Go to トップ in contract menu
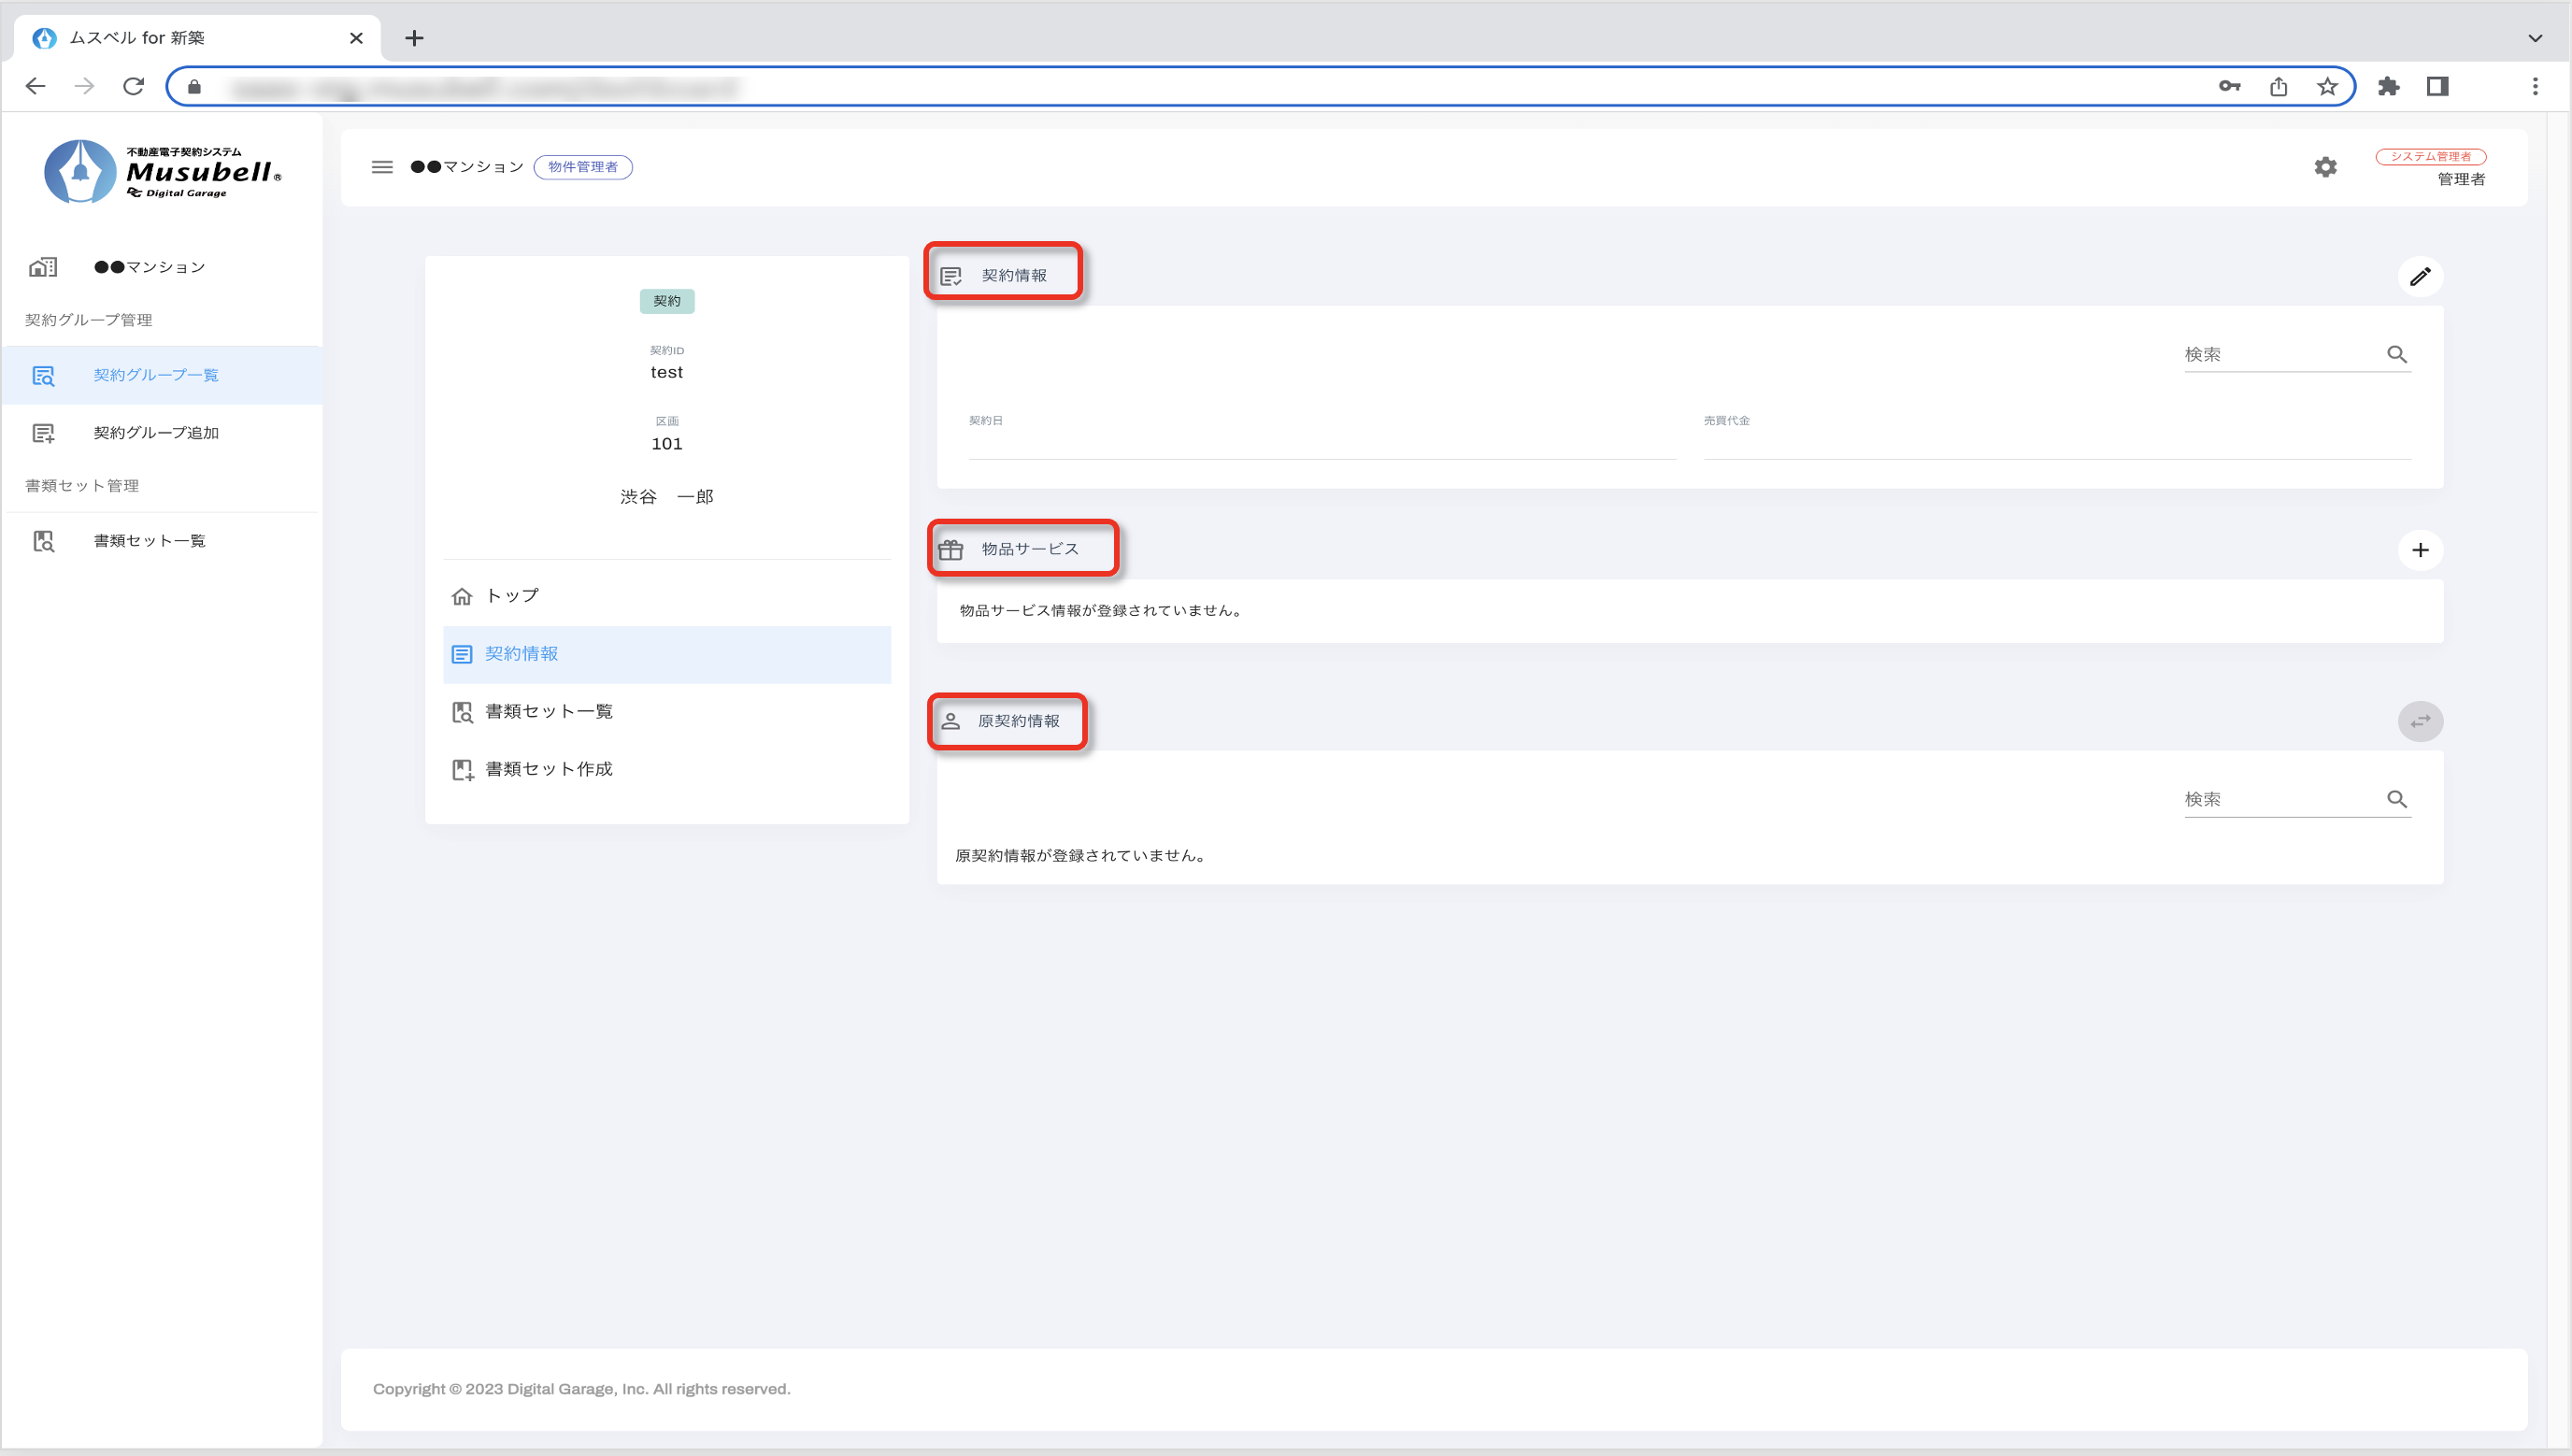 [x=512, y=596]
